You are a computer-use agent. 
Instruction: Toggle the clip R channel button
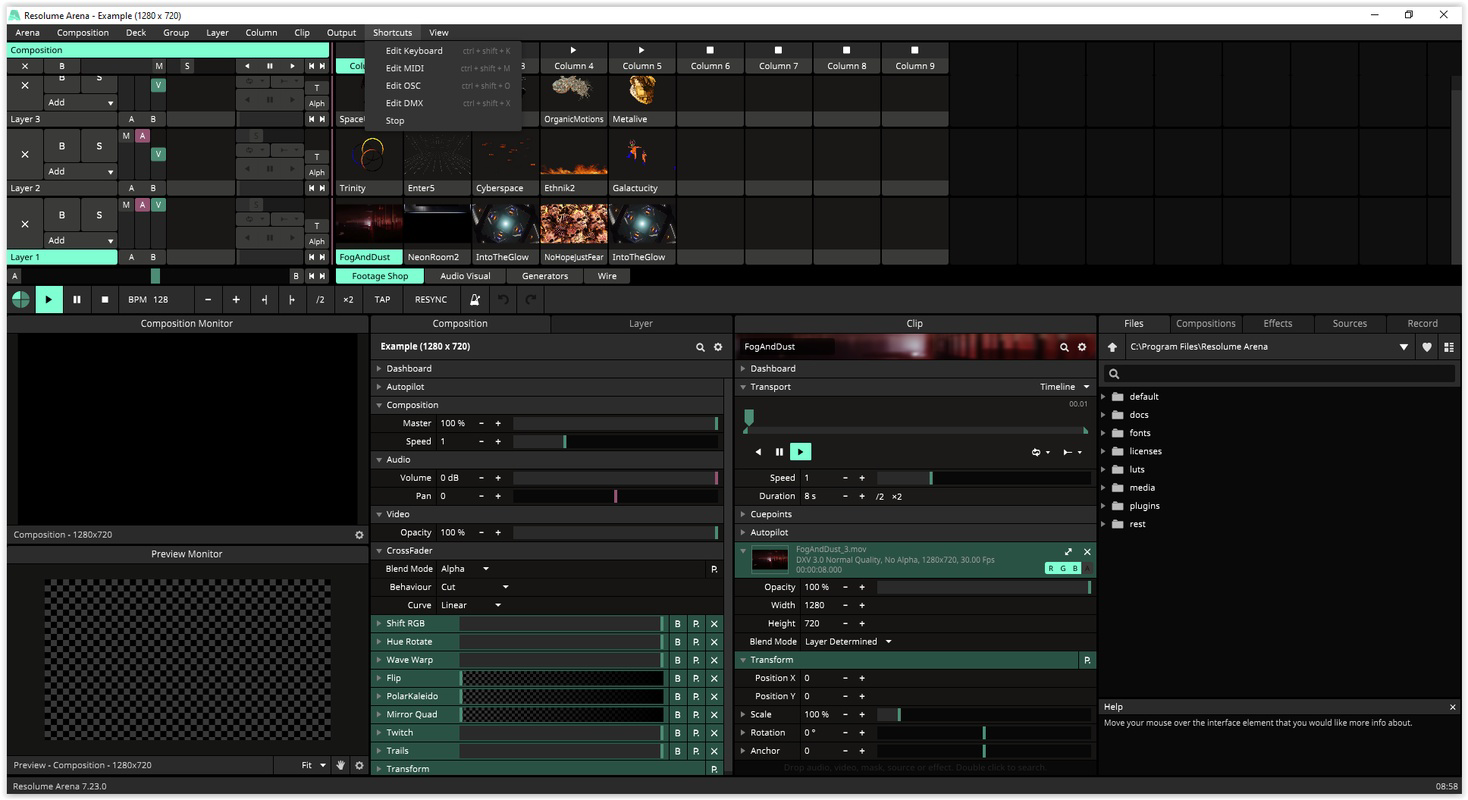tap(1052, 568)
